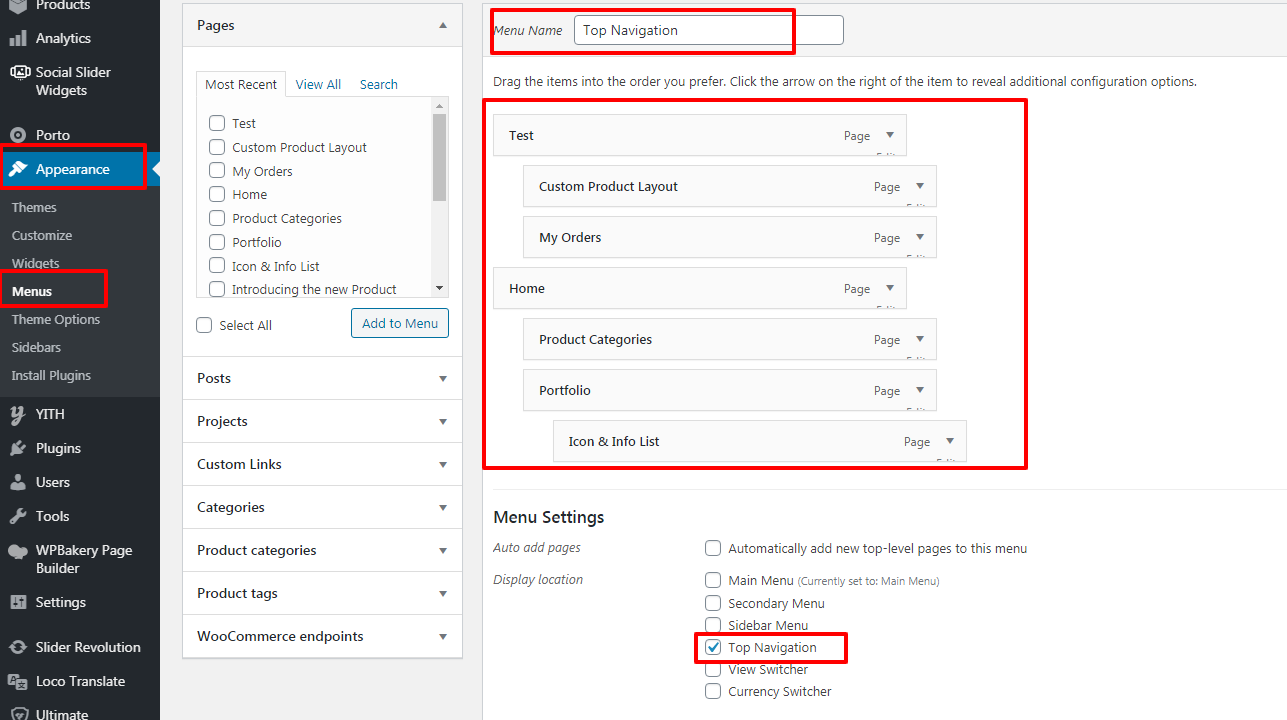Click the Products box icon

pos(18,6)
